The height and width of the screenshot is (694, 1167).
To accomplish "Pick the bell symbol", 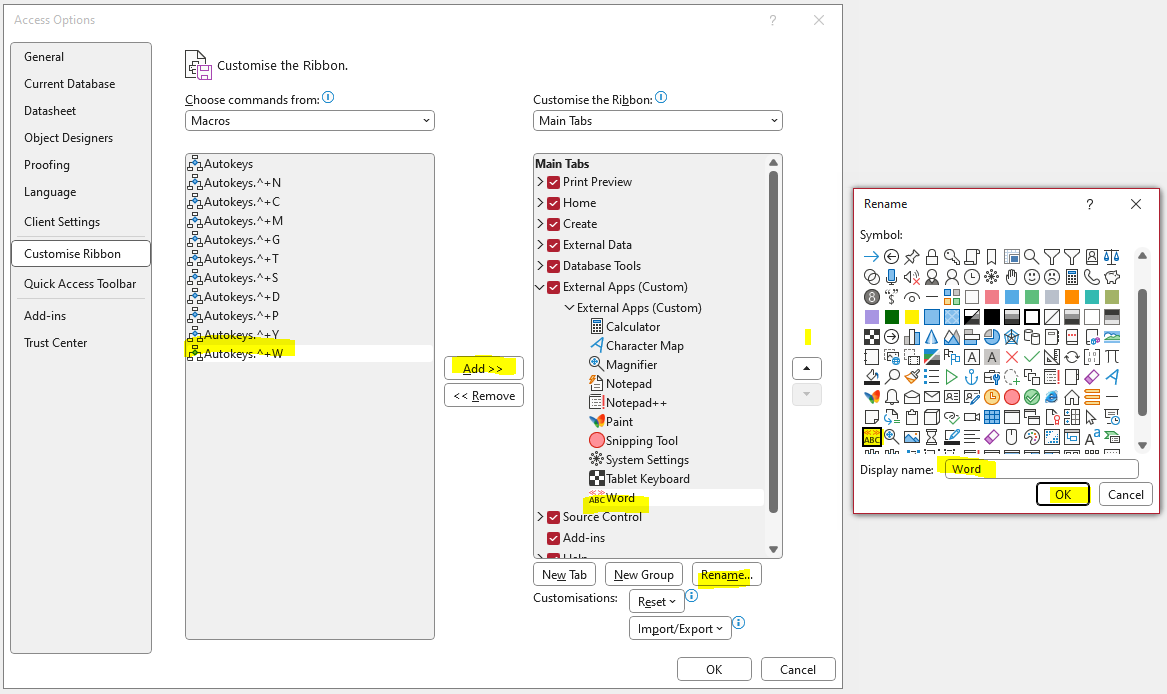I will 892,398.
